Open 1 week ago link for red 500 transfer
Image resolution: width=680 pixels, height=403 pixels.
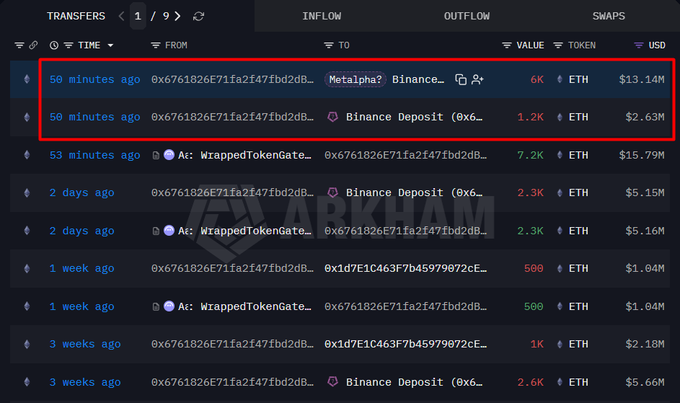click(x=82, y=269)
